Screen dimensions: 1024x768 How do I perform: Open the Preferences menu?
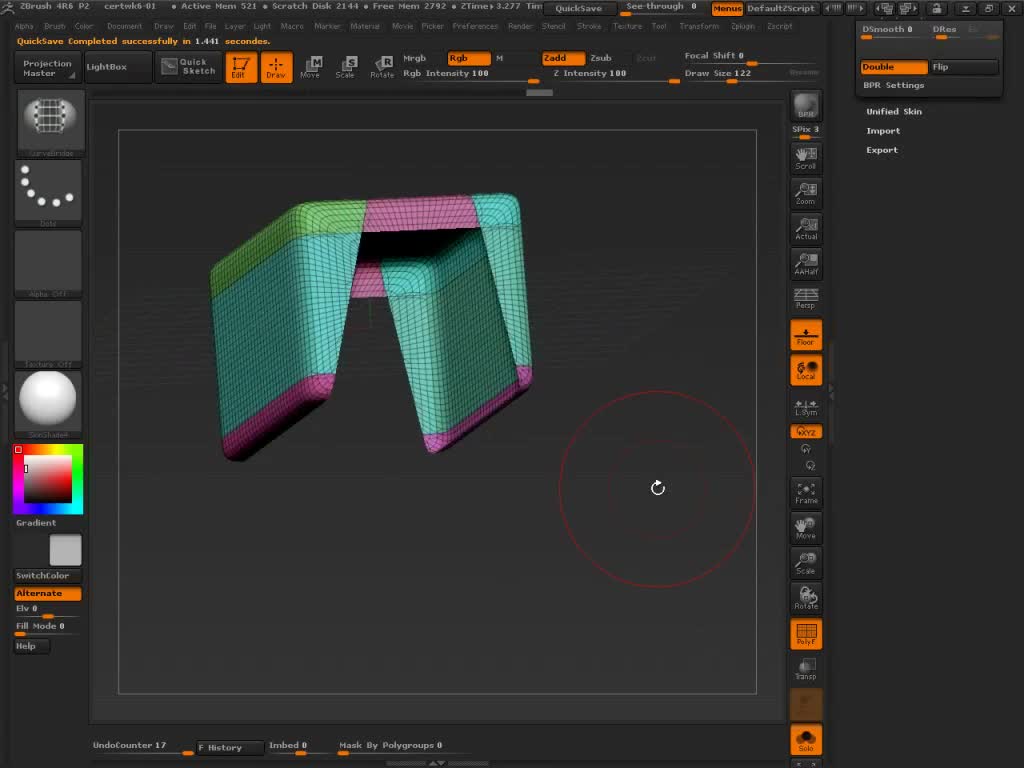[x=475, y=26]
